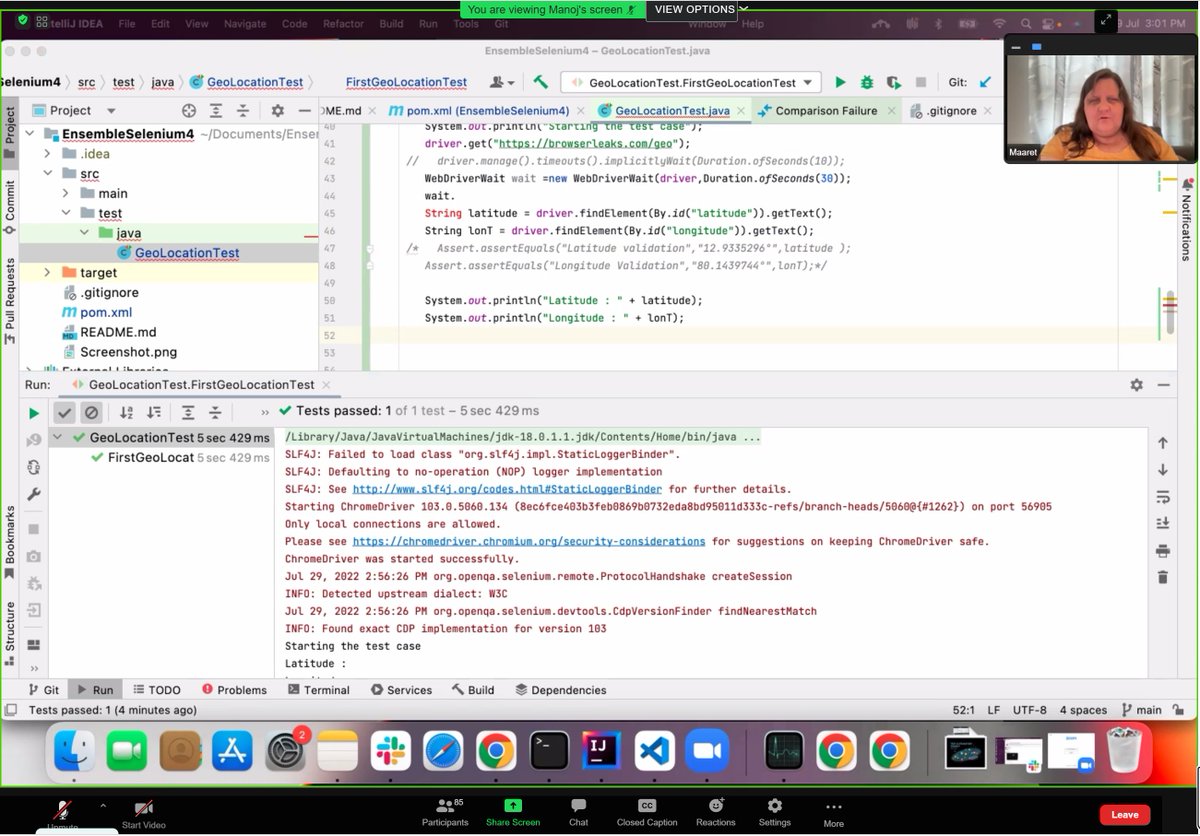Toggle show passed tests checkmark
Viewport: 1200px width, 836px height.
point(65,412)
